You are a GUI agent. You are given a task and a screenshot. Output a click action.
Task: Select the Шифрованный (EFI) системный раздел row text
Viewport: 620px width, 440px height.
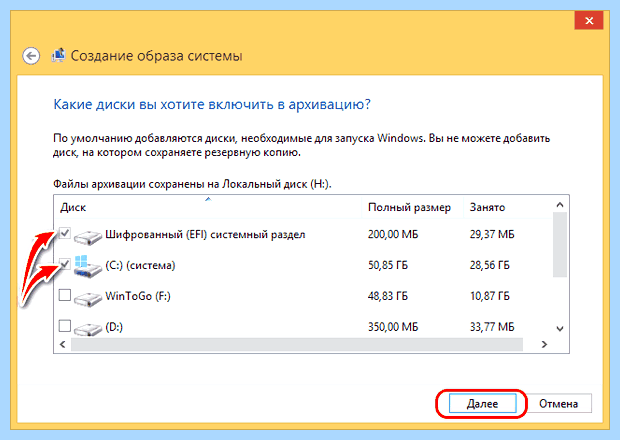coord(205,234)
